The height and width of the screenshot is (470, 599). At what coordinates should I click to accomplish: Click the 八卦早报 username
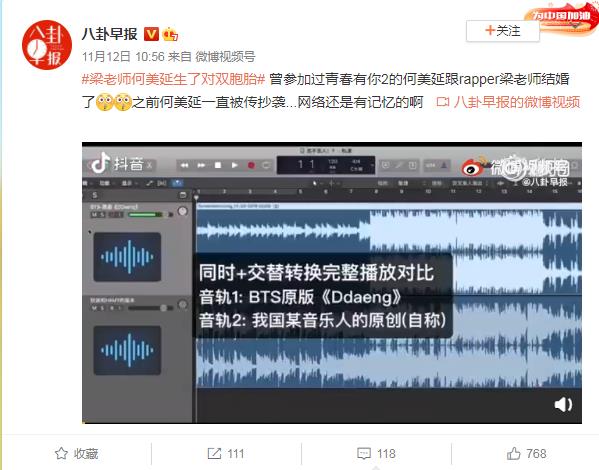pos(110,34)
